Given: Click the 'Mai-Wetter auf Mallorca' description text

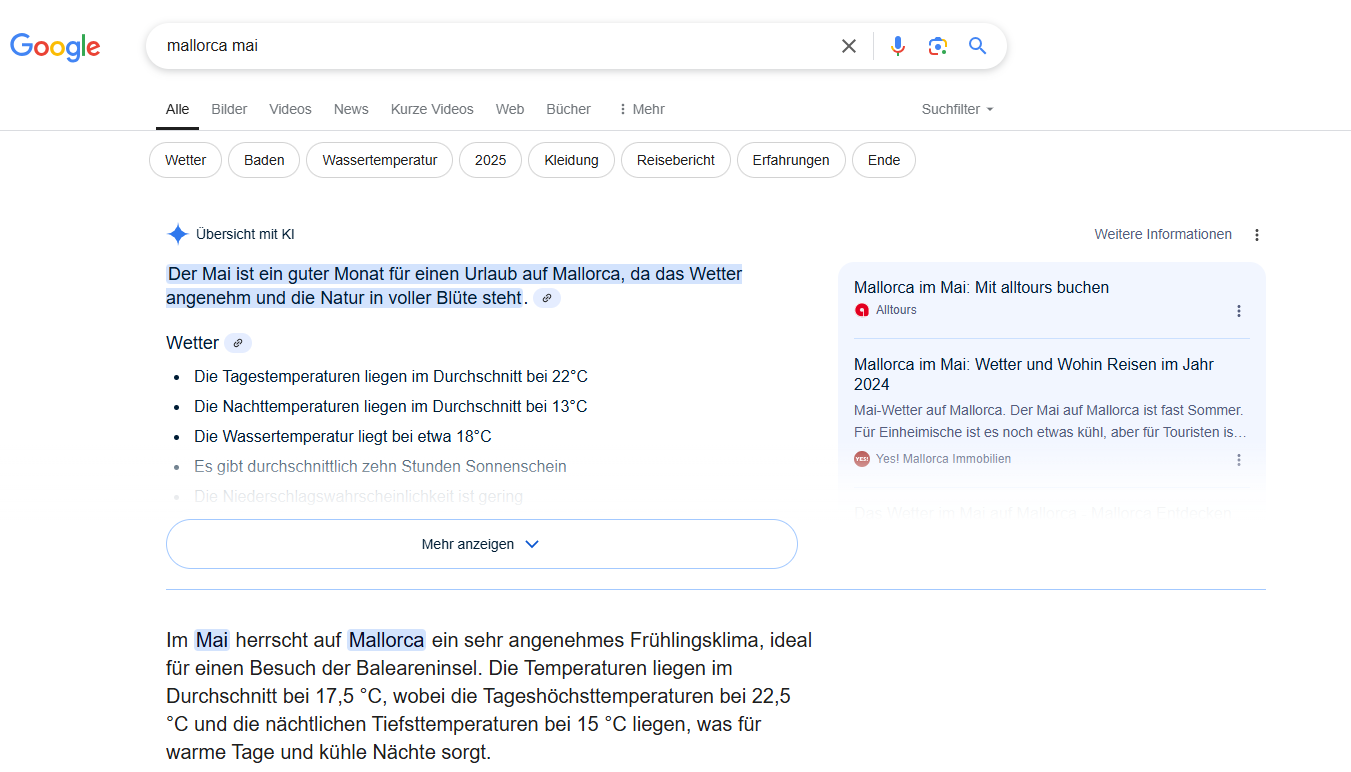Looking at the screenshot, I should coord(1050,421).
